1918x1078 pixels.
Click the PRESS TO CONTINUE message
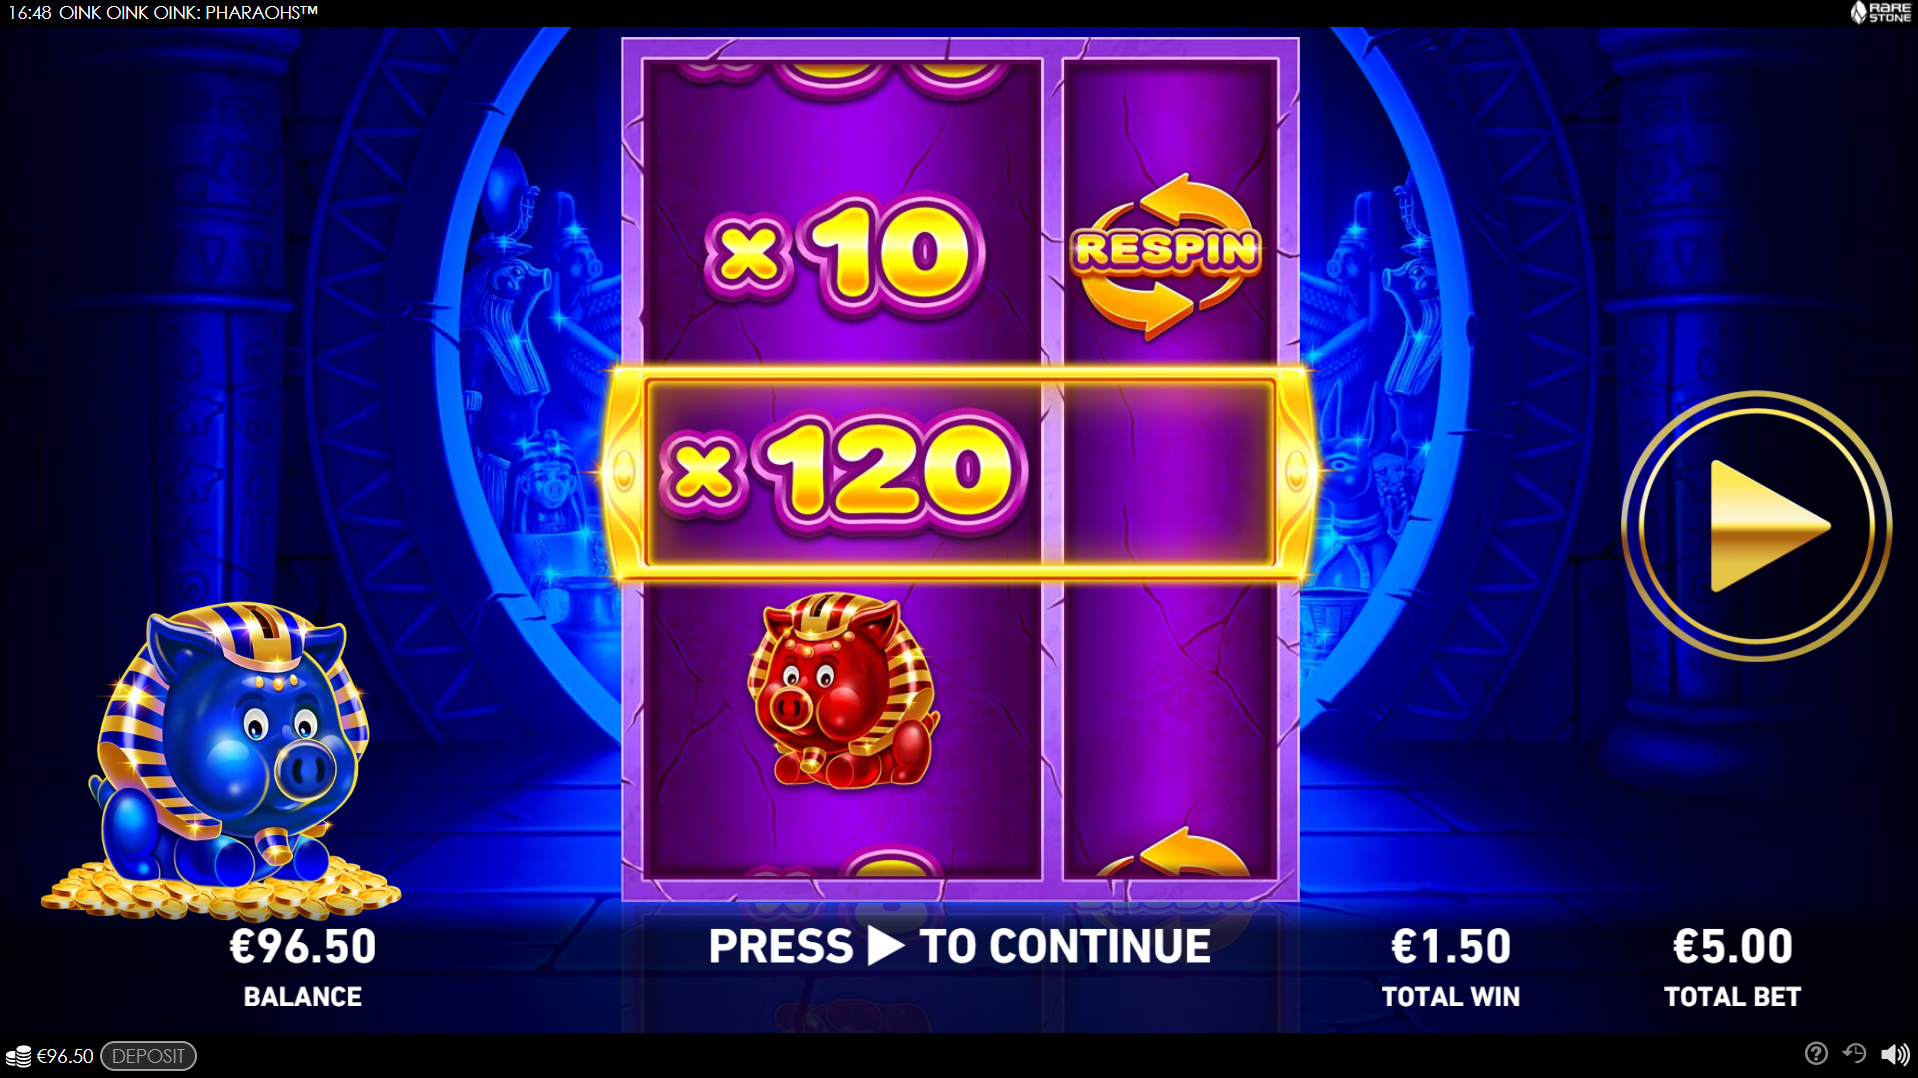click(959, 946)
